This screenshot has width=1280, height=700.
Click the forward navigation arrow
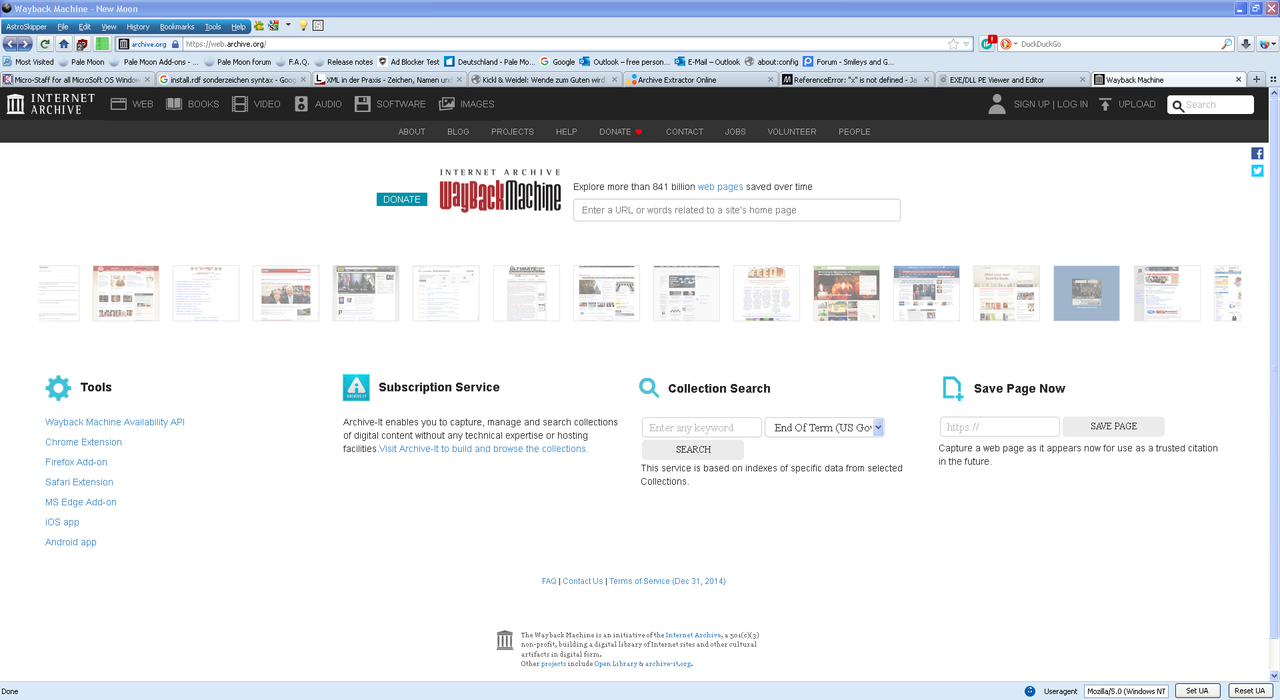tap(25, 44)
